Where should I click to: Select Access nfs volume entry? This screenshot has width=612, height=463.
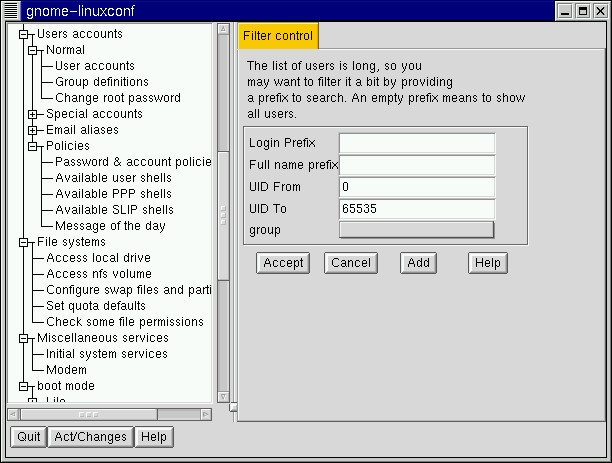tap(99, 274)
